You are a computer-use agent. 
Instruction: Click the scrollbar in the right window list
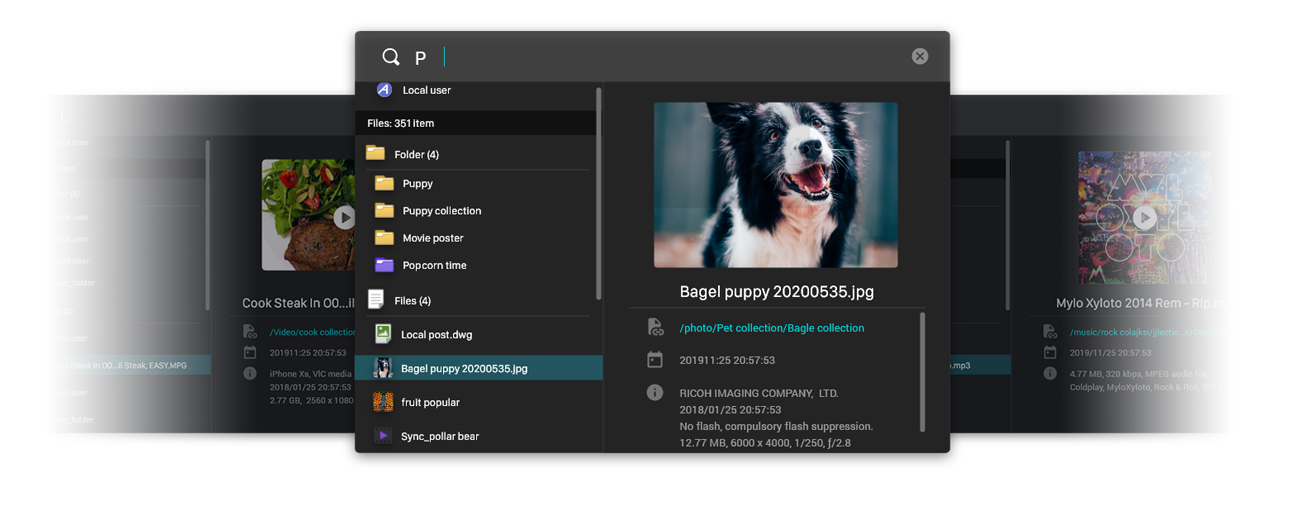click(1008, 225)
